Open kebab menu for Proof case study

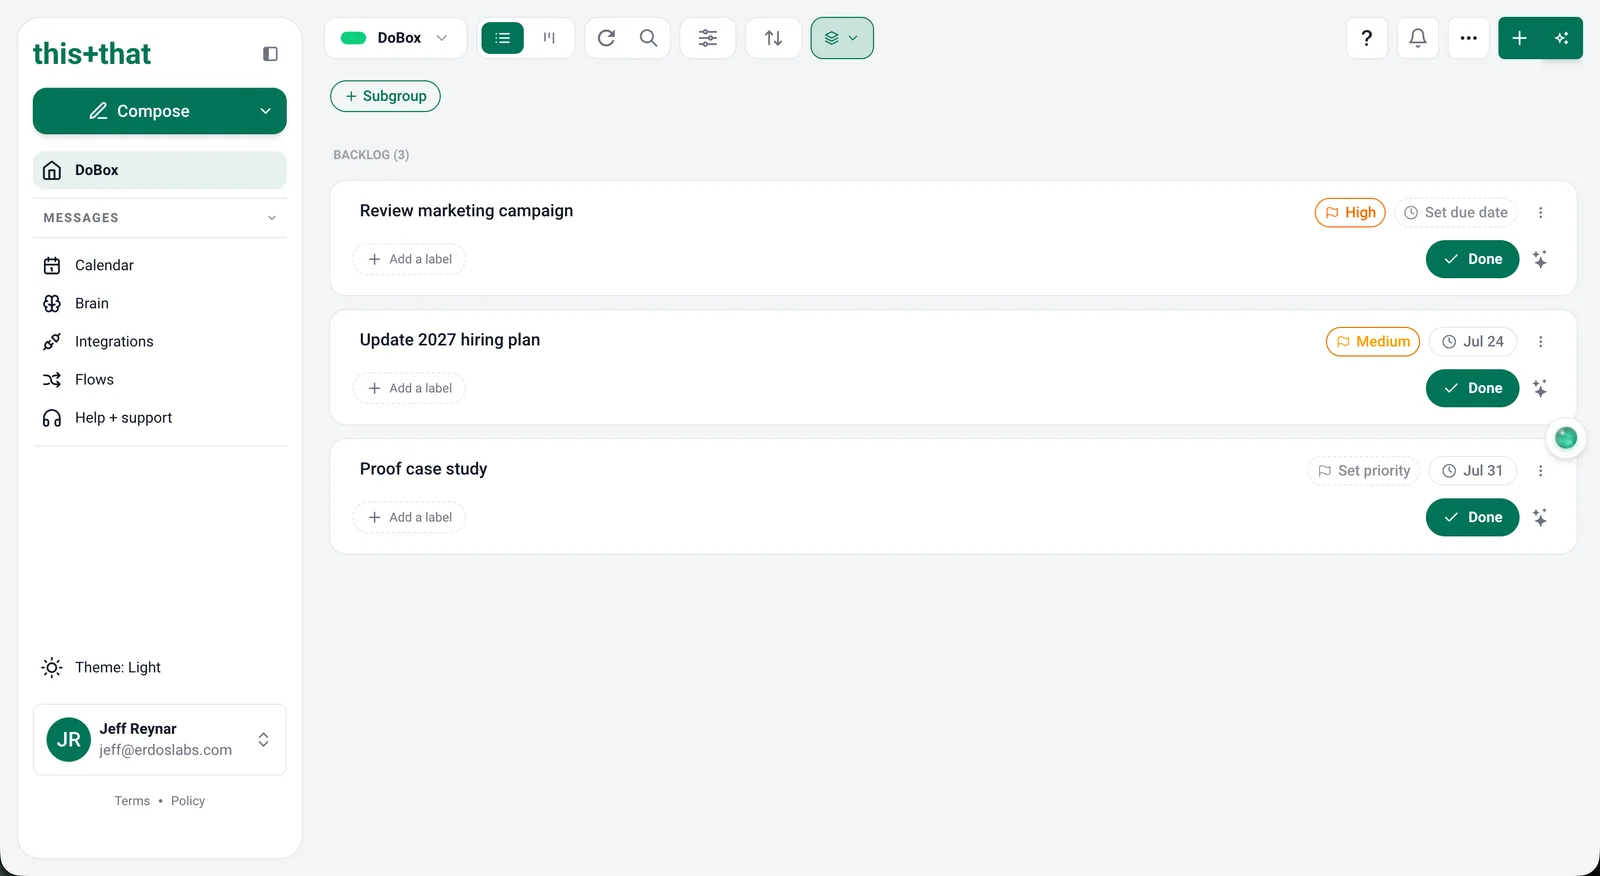(1540, 470)
